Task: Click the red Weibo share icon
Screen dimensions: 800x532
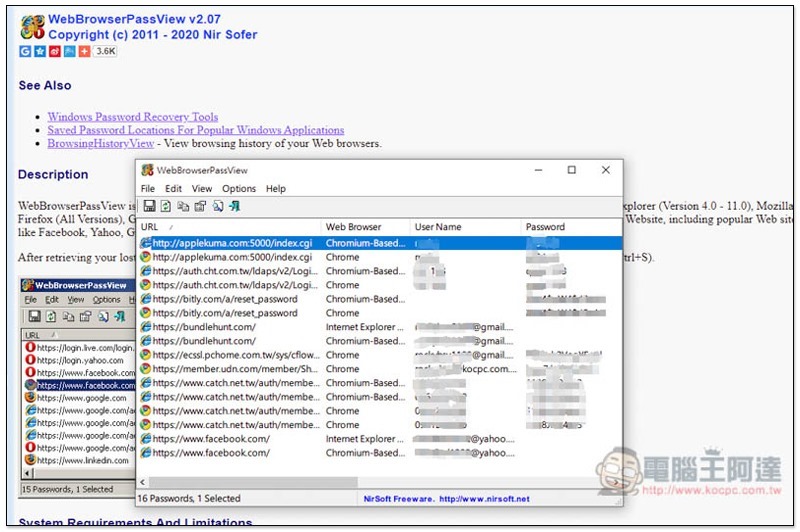Action: pyautogui.click(x=55, y=51)
